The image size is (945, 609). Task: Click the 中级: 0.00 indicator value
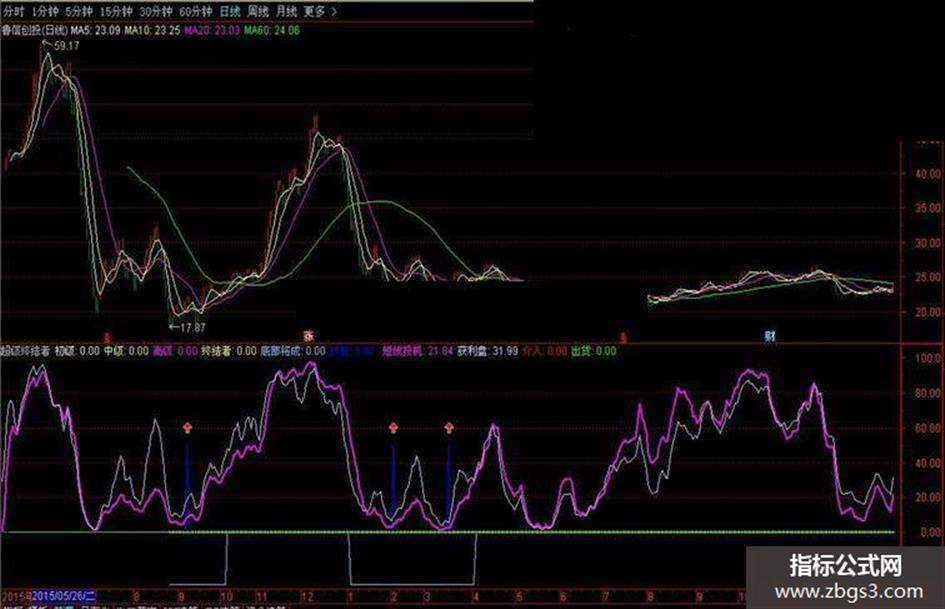click(126, 350)
